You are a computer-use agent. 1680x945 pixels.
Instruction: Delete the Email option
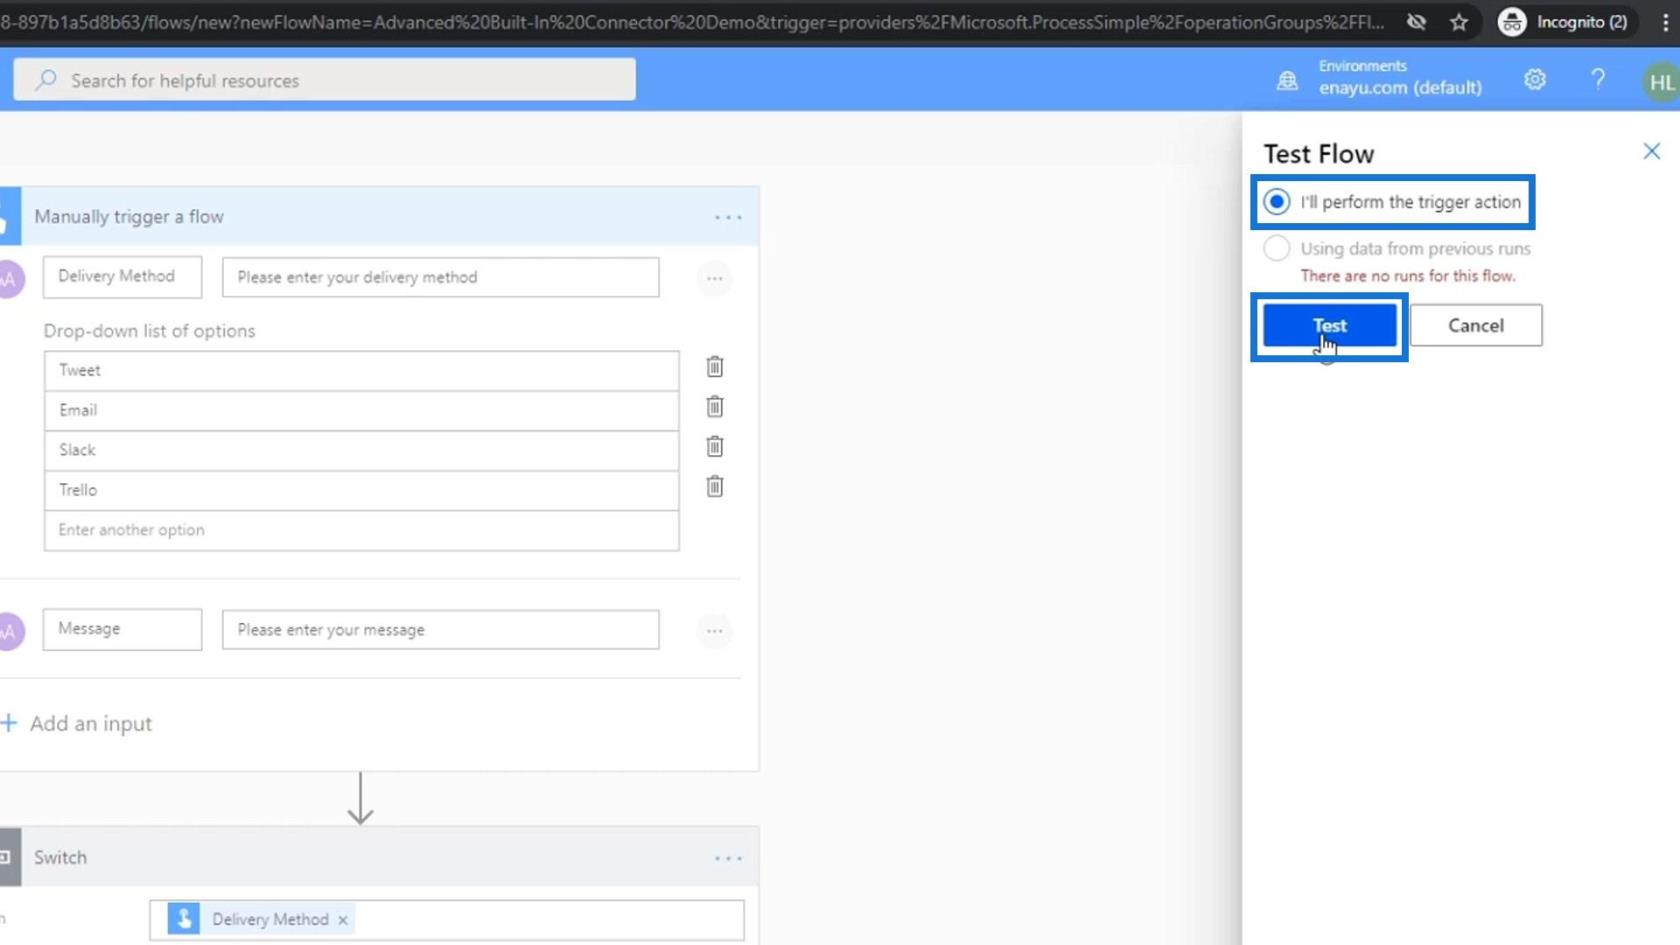tap(714, 407)
